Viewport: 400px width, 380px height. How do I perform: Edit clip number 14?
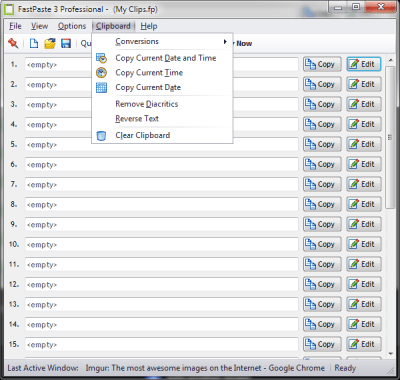364,324
